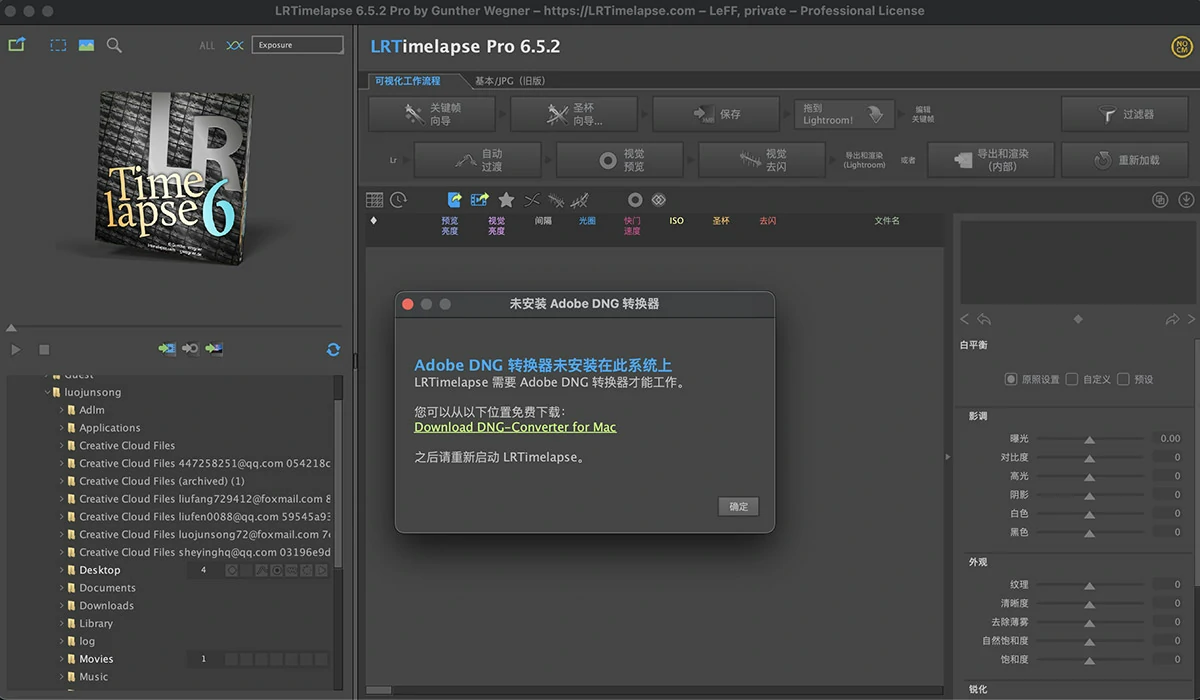Viewport: 1200px width, 700px height.
Task: Click the 重新加载 button
Action: 1125,160
